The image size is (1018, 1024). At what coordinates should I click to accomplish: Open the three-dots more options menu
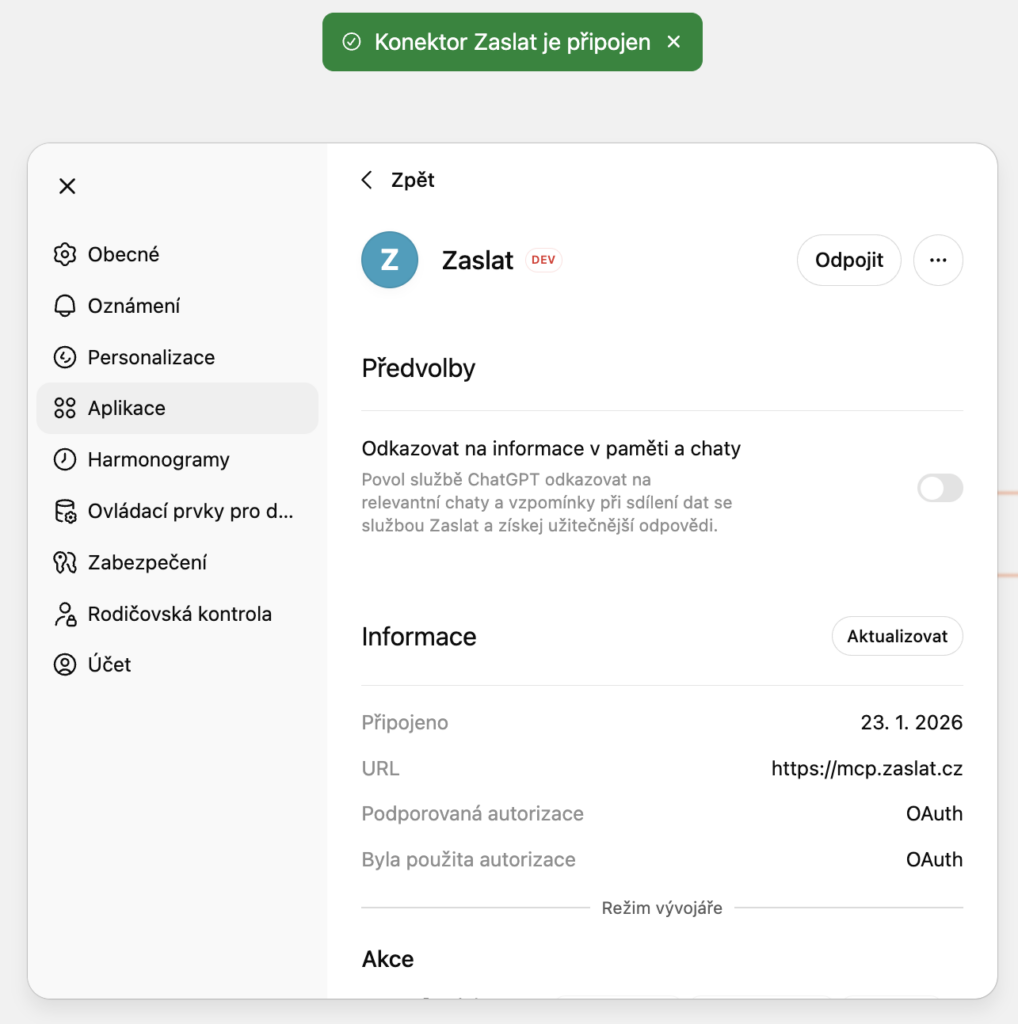[938, 260]
